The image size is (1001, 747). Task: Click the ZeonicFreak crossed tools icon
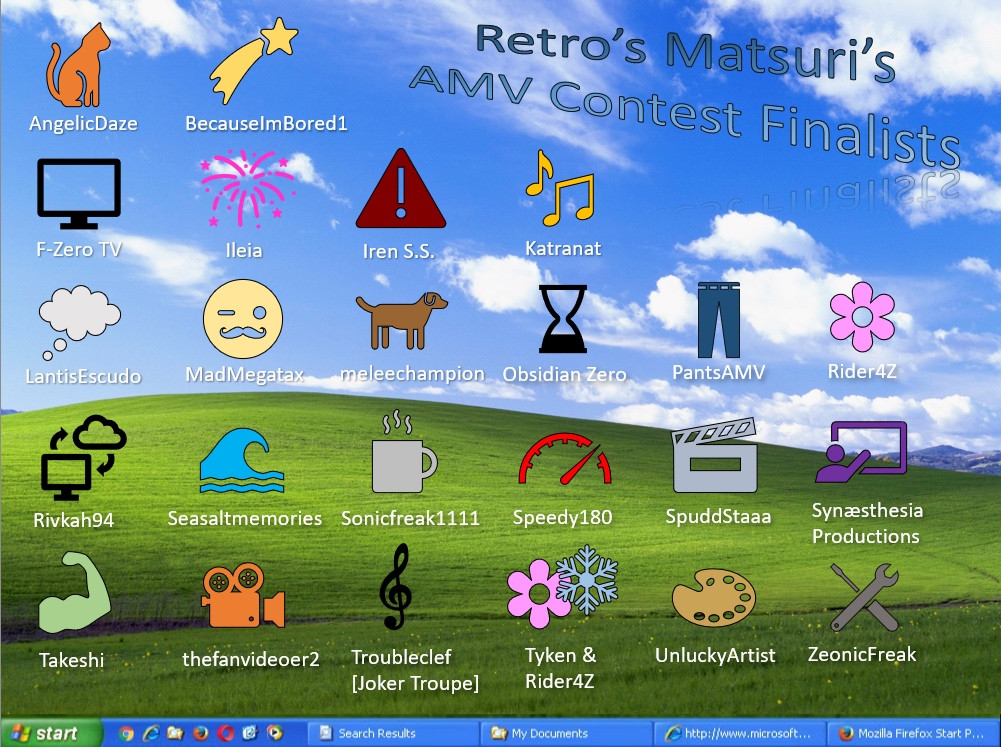click(x=864, y=597)
